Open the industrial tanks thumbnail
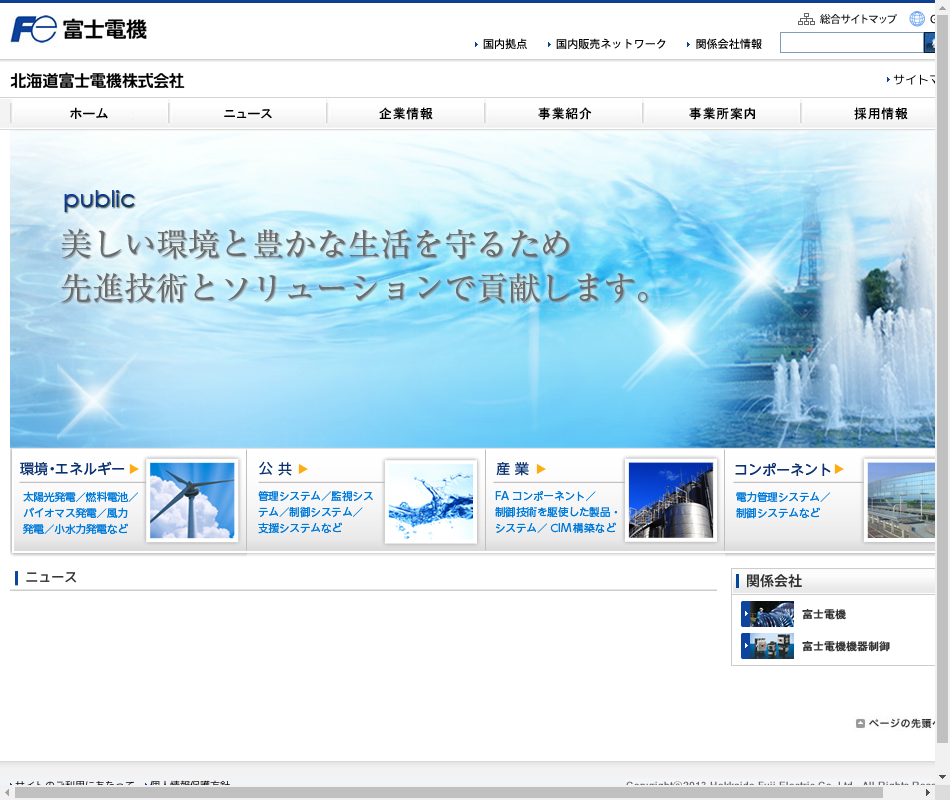This screenshot has width=950, height=800. 670,500
